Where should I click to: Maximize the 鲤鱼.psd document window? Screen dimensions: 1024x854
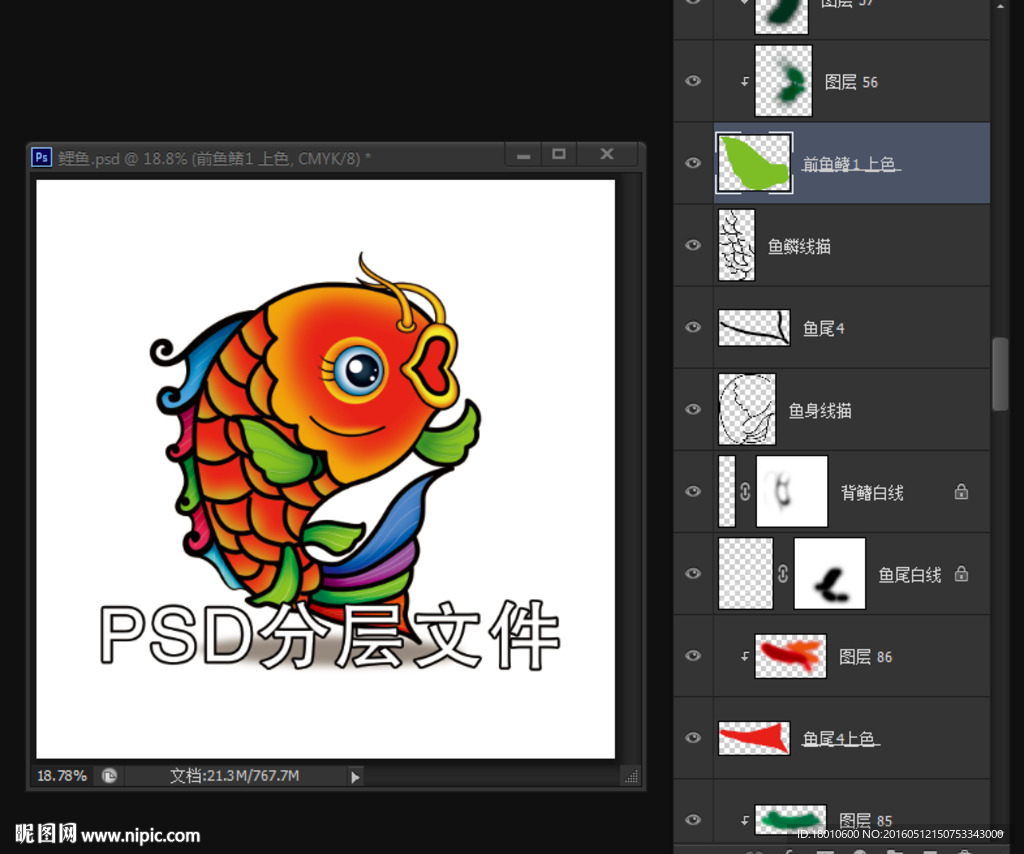point(559,154)
